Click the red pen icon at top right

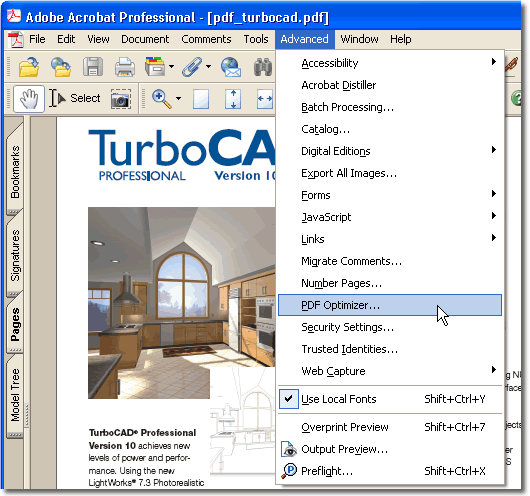coord(511,65)
